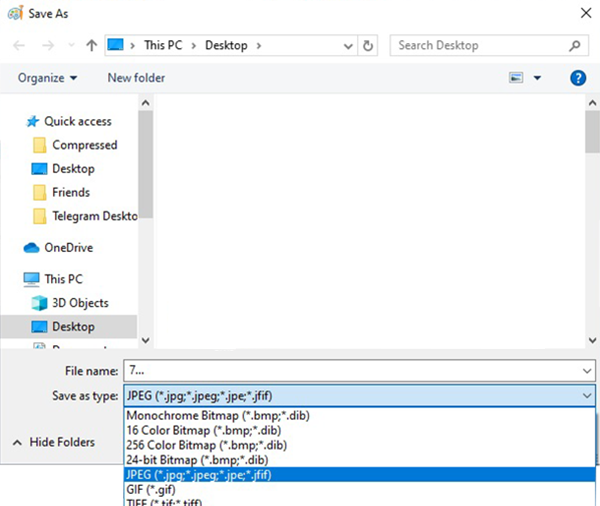Expand the address bar history chevron
The width and height of the screenshot is (600, 506).
pos(348,46)
